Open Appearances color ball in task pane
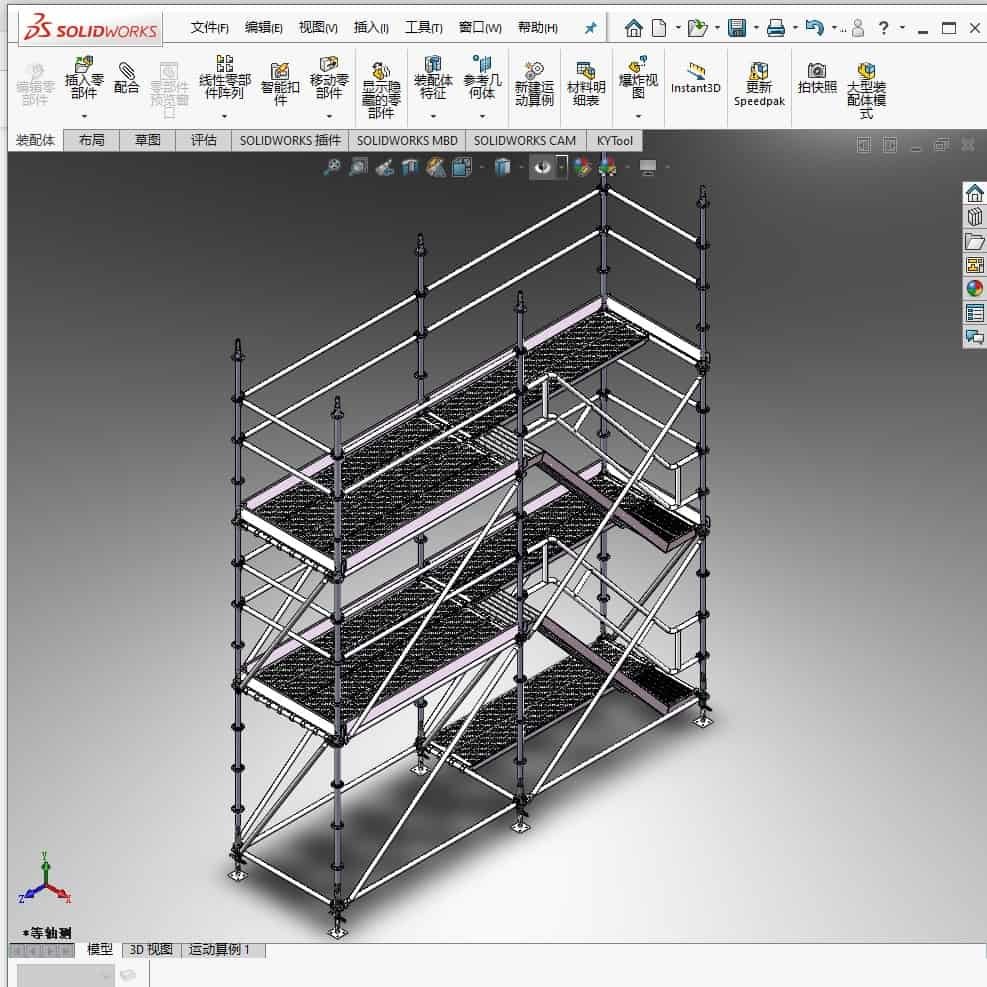Image resolution: width=987 pixels, height=987 pixels. pos(974,289)
